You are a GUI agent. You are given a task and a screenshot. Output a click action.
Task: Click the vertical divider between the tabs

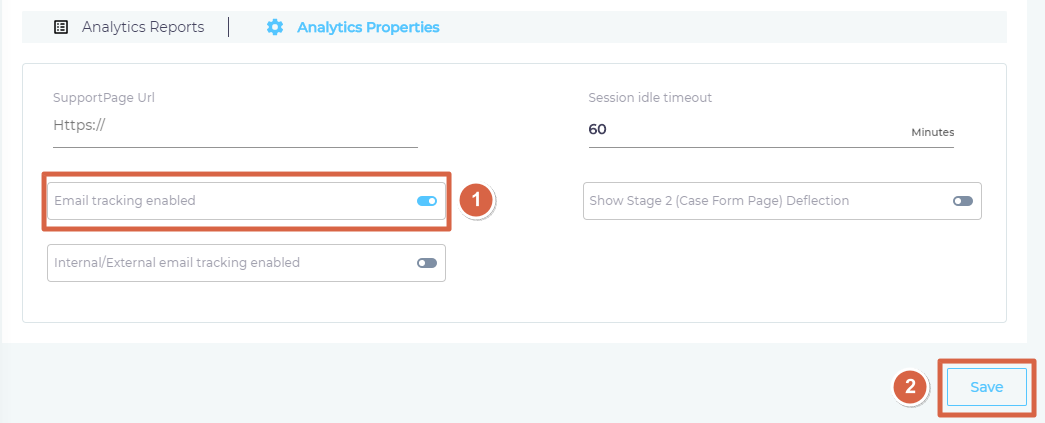coord(229,27)
